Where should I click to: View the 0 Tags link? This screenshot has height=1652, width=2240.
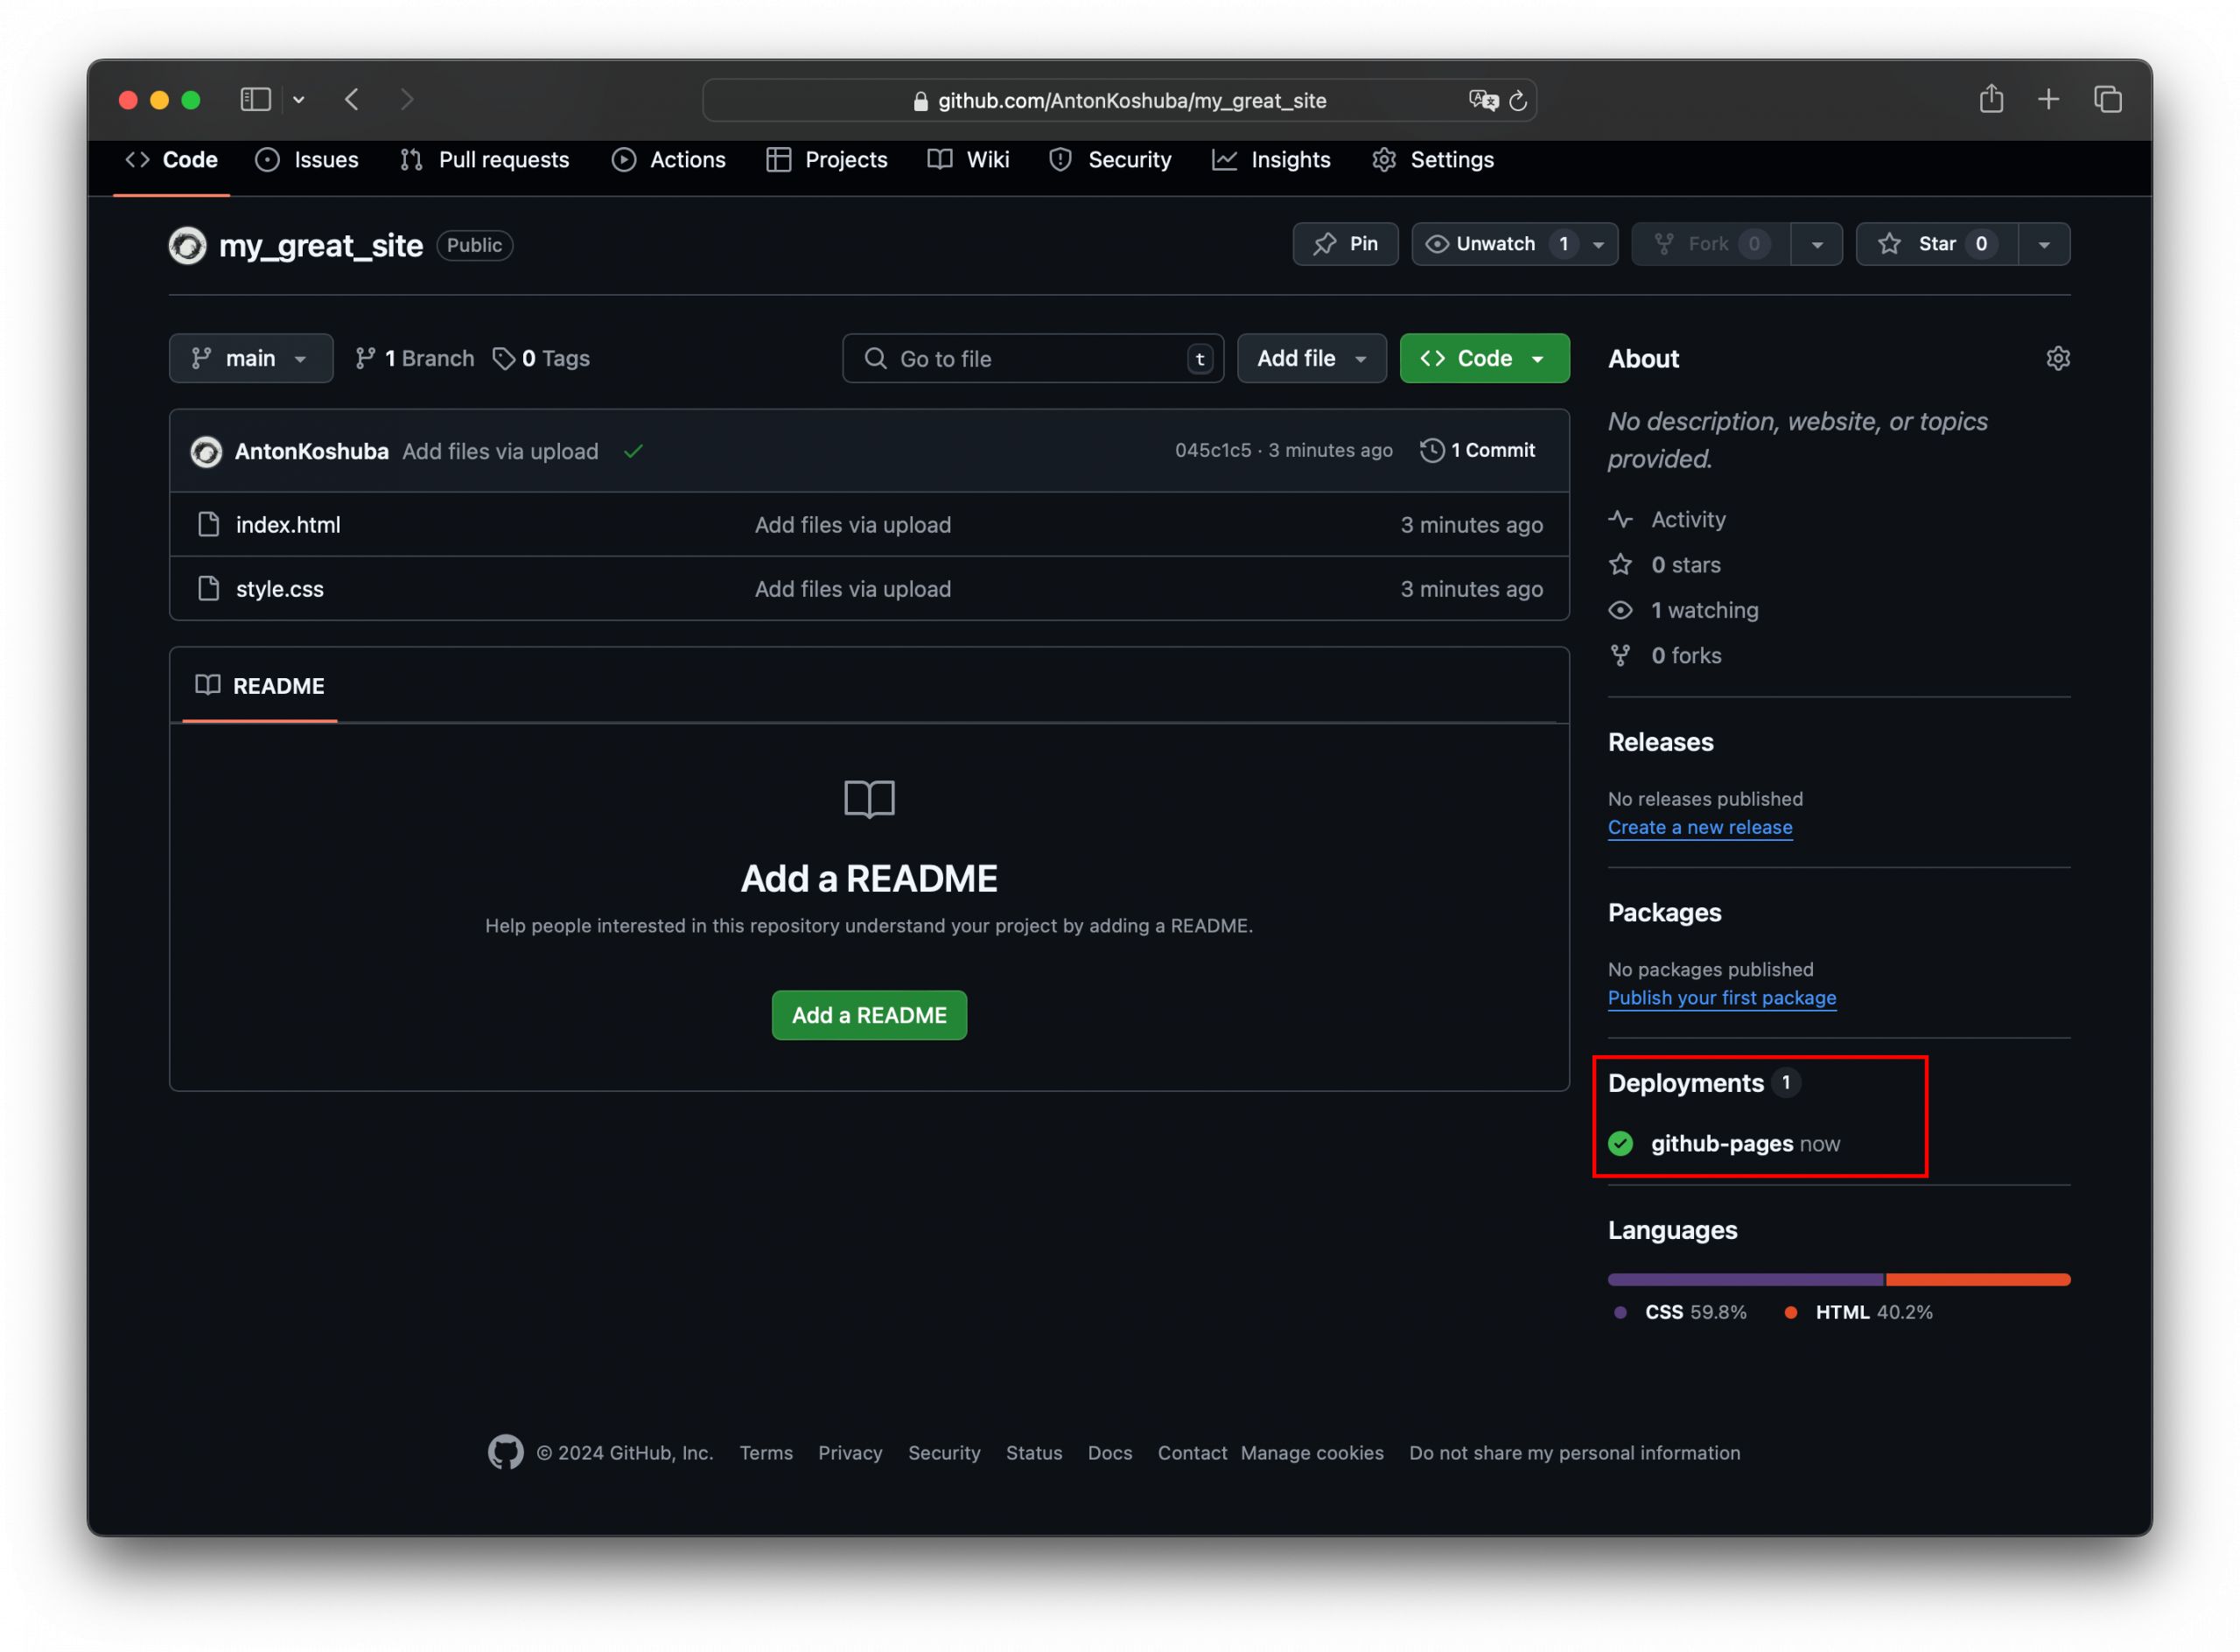[x=541, y=359]
